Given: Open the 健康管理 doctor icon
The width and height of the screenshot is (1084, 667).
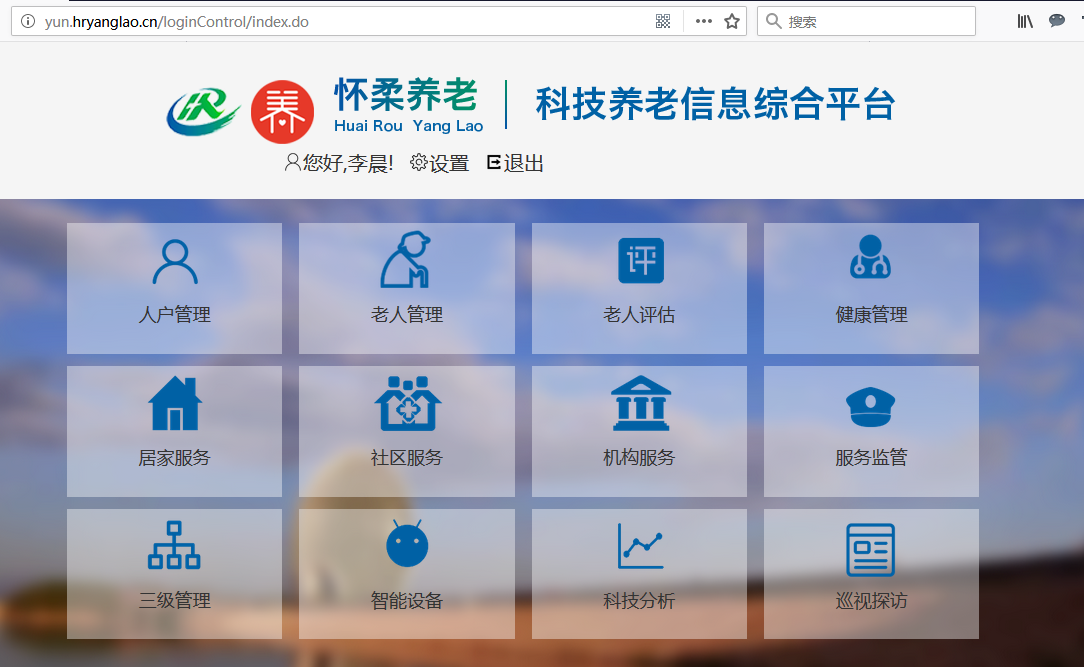Looking at the screenshot, I should pos(871,258).
